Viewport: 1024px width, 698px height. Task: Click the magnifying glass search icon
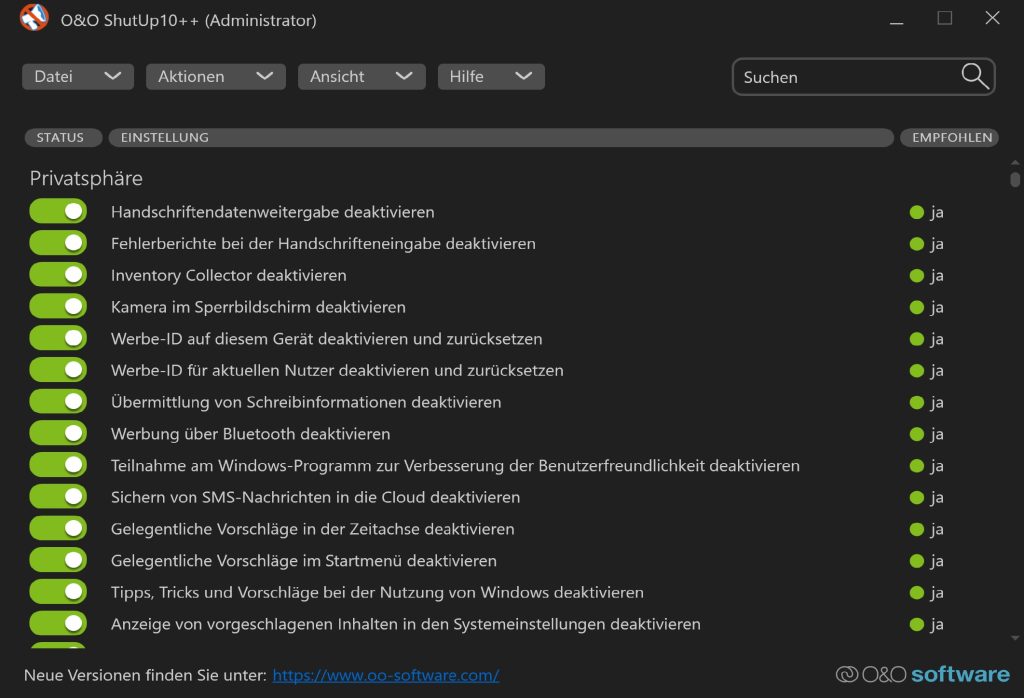[x=974, y=76]
